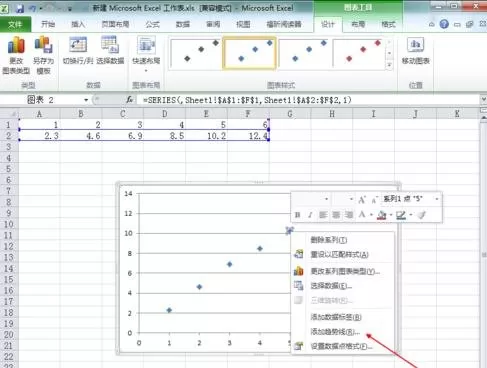Click the Undo icon in quick access toolbar
Screen dimensions: 487x368
click(x=32, y=8)
